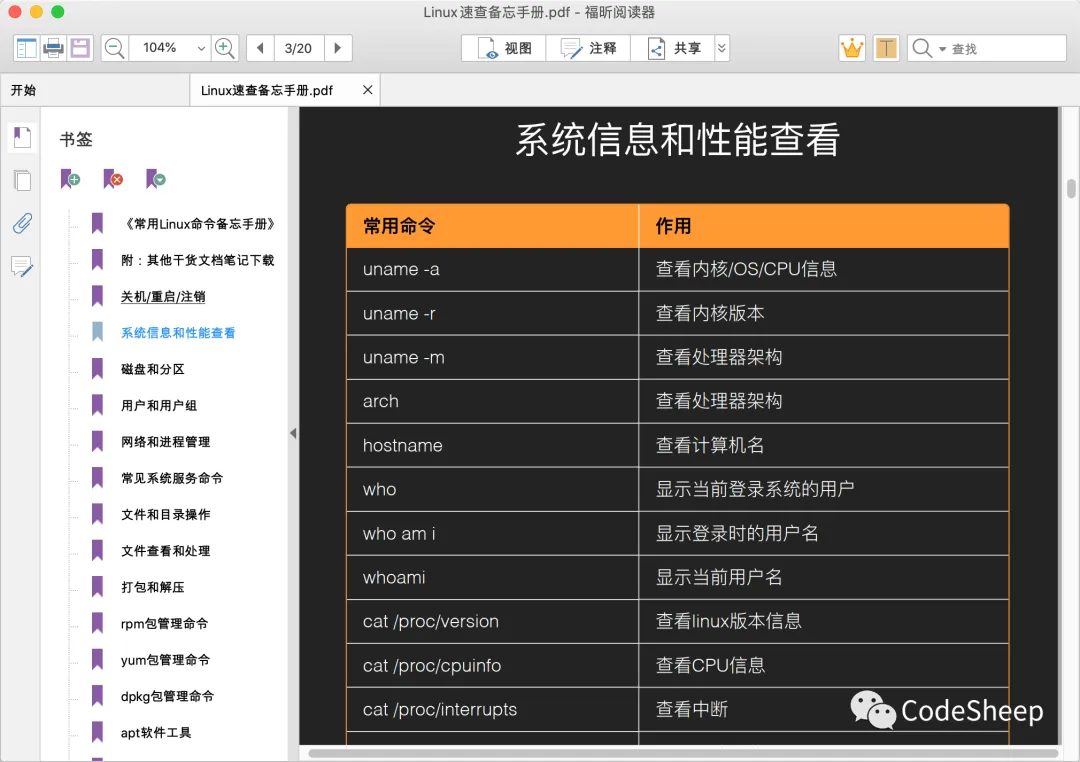Select the Linux速查备忘手册.pdf tab
Image resolution: width=1080 pixels, height=762 pixels.
(x=267, y=90)
